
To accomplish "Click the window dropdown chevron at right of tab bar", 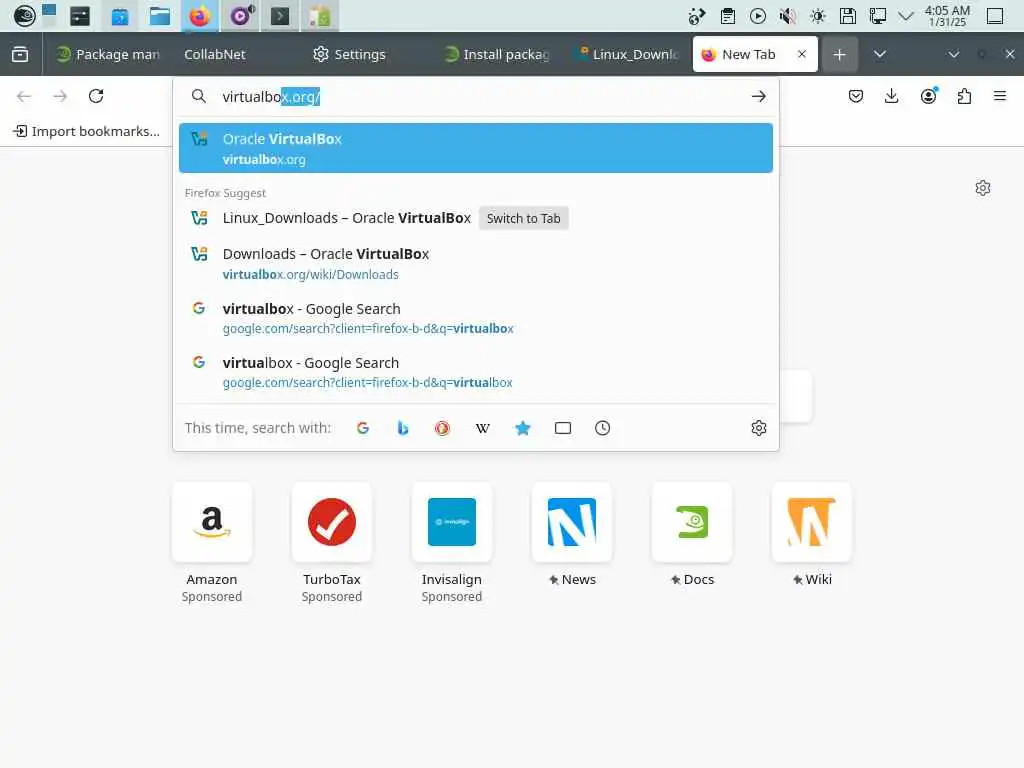I will click(x=953, y=54).
